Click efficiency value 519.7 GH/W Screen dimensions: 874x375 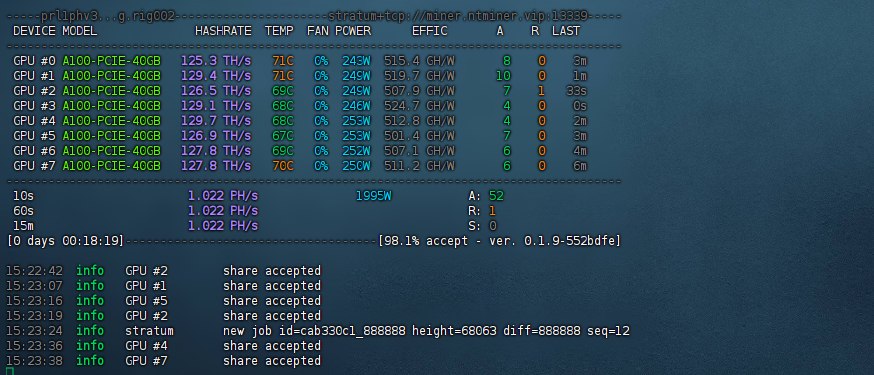click(419, 76)
